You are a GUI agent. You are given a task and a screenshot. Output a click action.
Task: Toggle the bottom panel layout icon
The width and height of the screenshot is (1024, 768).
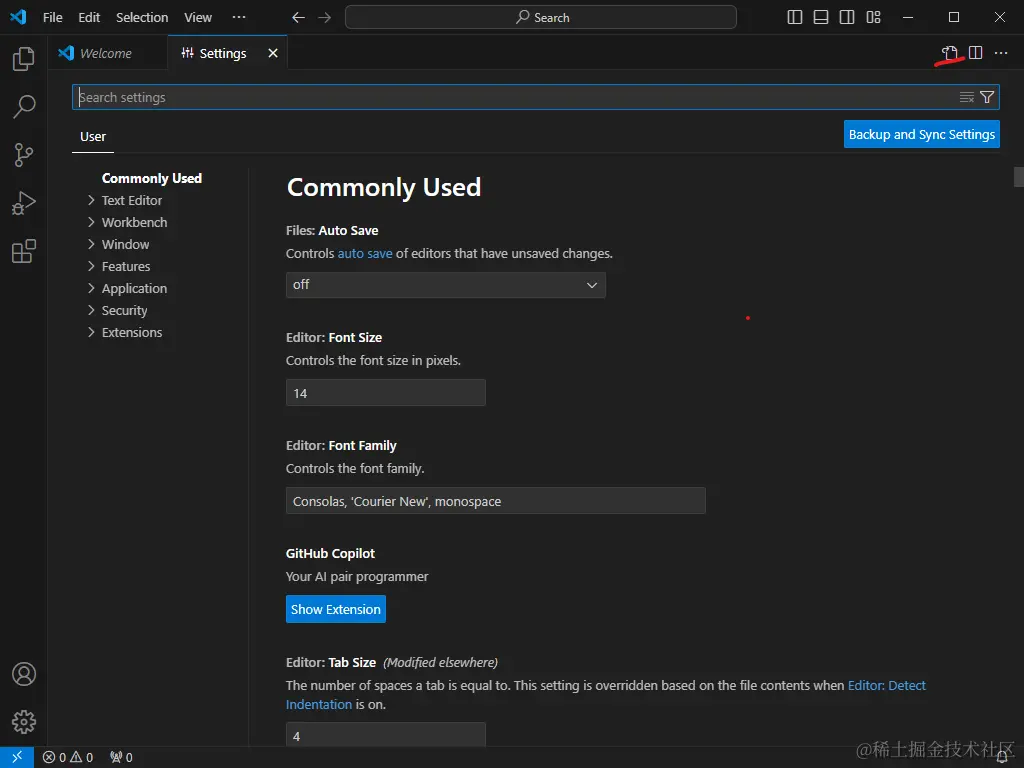(821, 17)
